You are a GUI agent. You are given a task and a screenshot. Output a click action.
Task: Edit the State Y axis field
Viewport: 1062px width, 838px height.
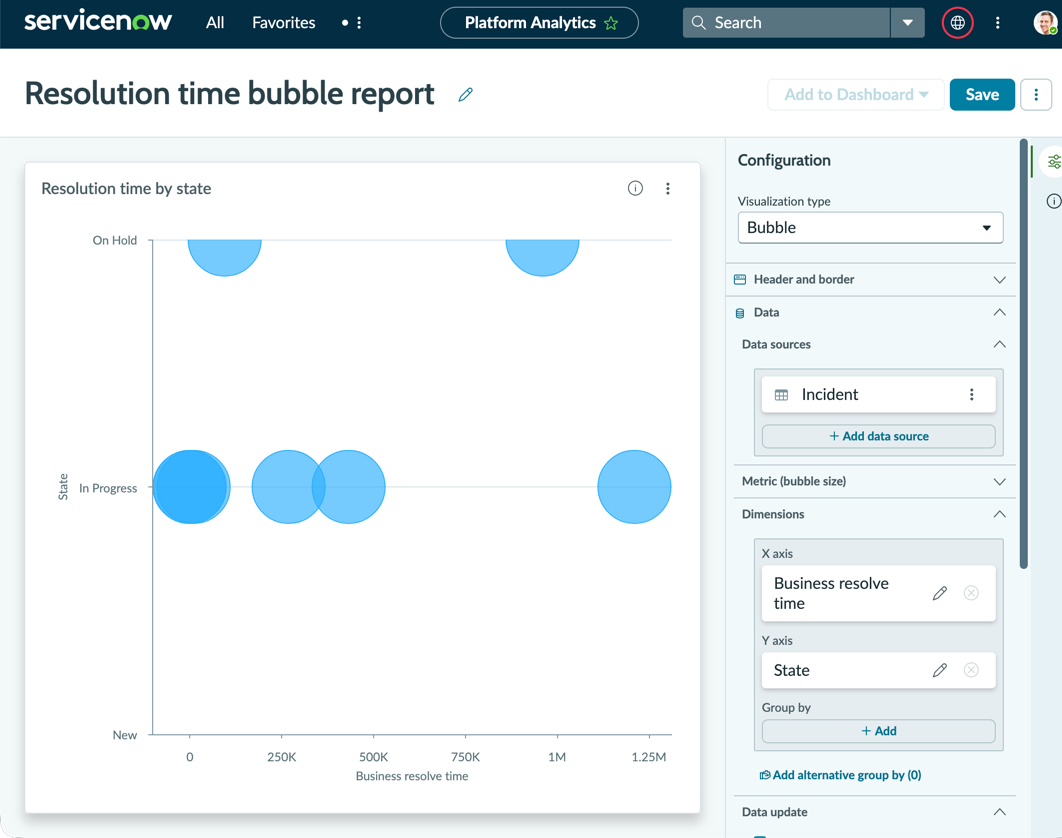click(x=939, y=670)
